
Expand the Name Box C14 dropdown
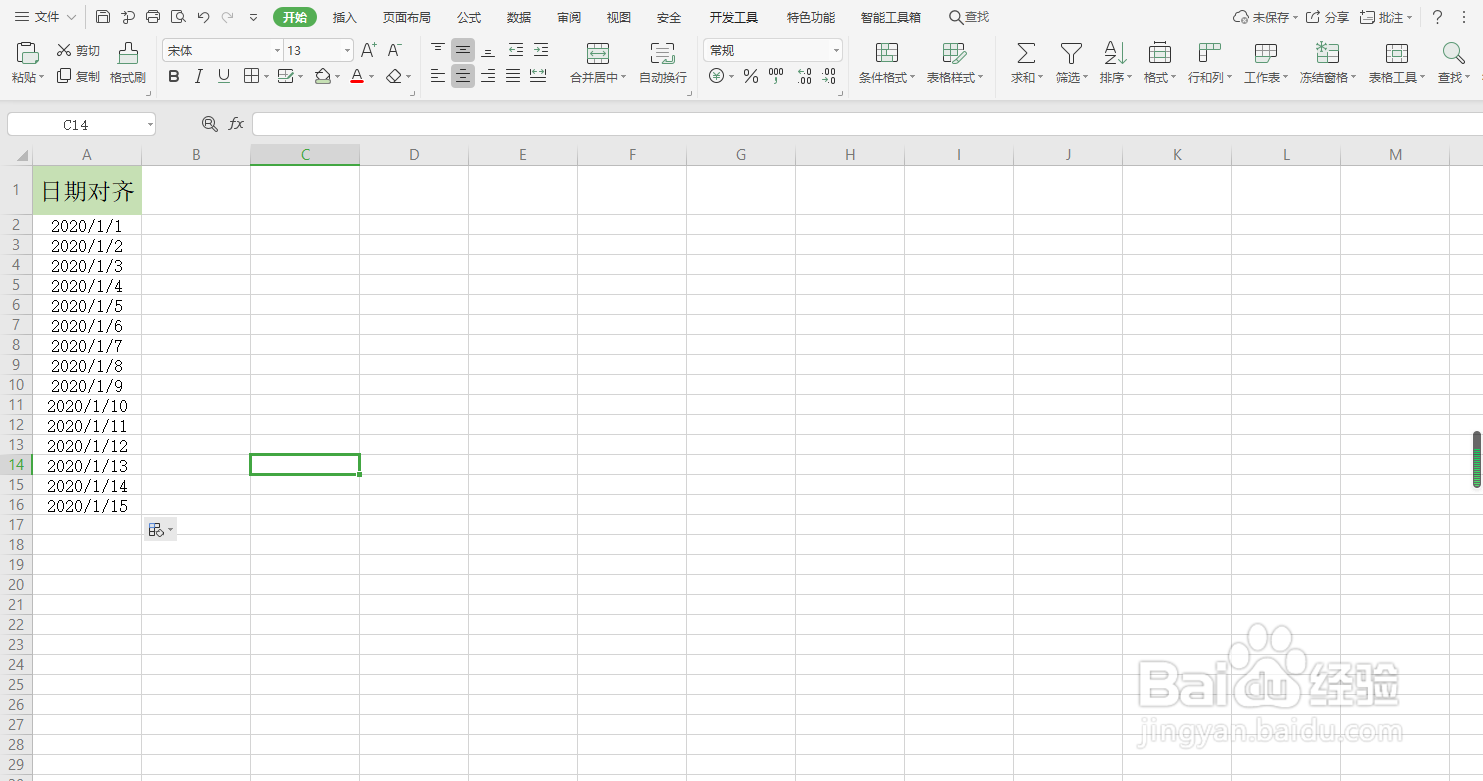(x=150, y=124)
